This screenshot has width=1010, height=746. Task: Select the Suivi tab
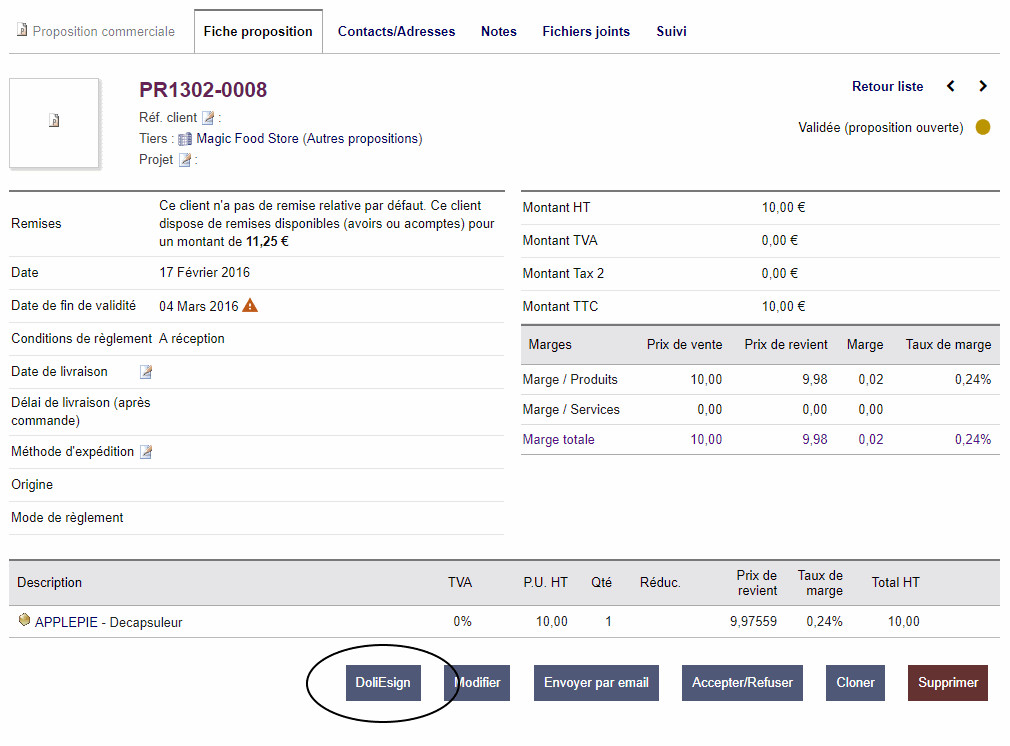(671, 31)
